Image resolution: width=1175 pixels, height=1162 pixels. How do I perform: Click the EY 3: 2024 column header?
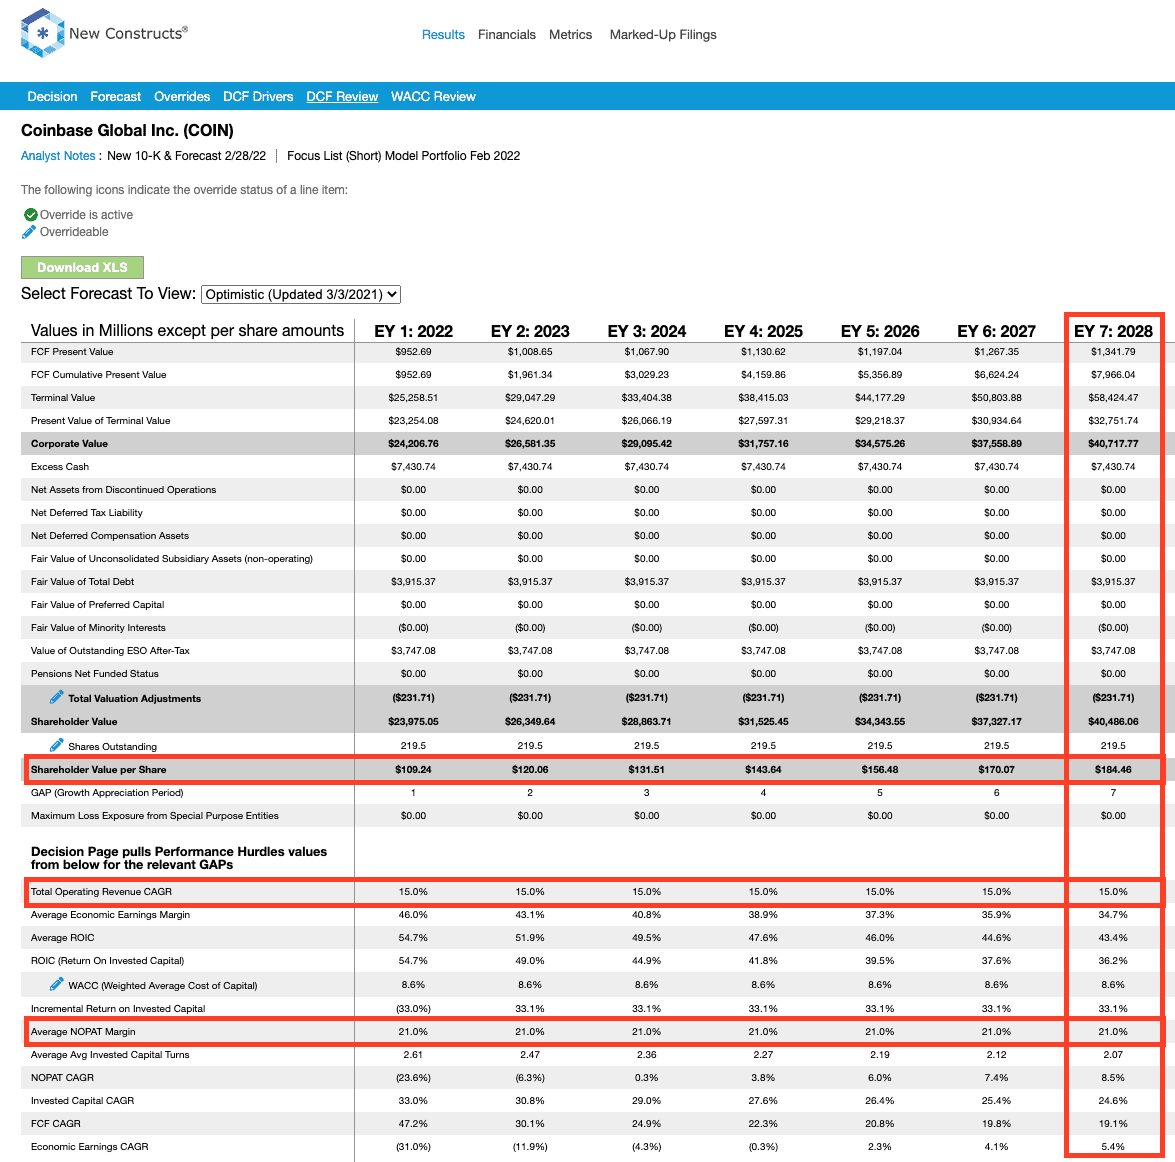pos(647,331)
